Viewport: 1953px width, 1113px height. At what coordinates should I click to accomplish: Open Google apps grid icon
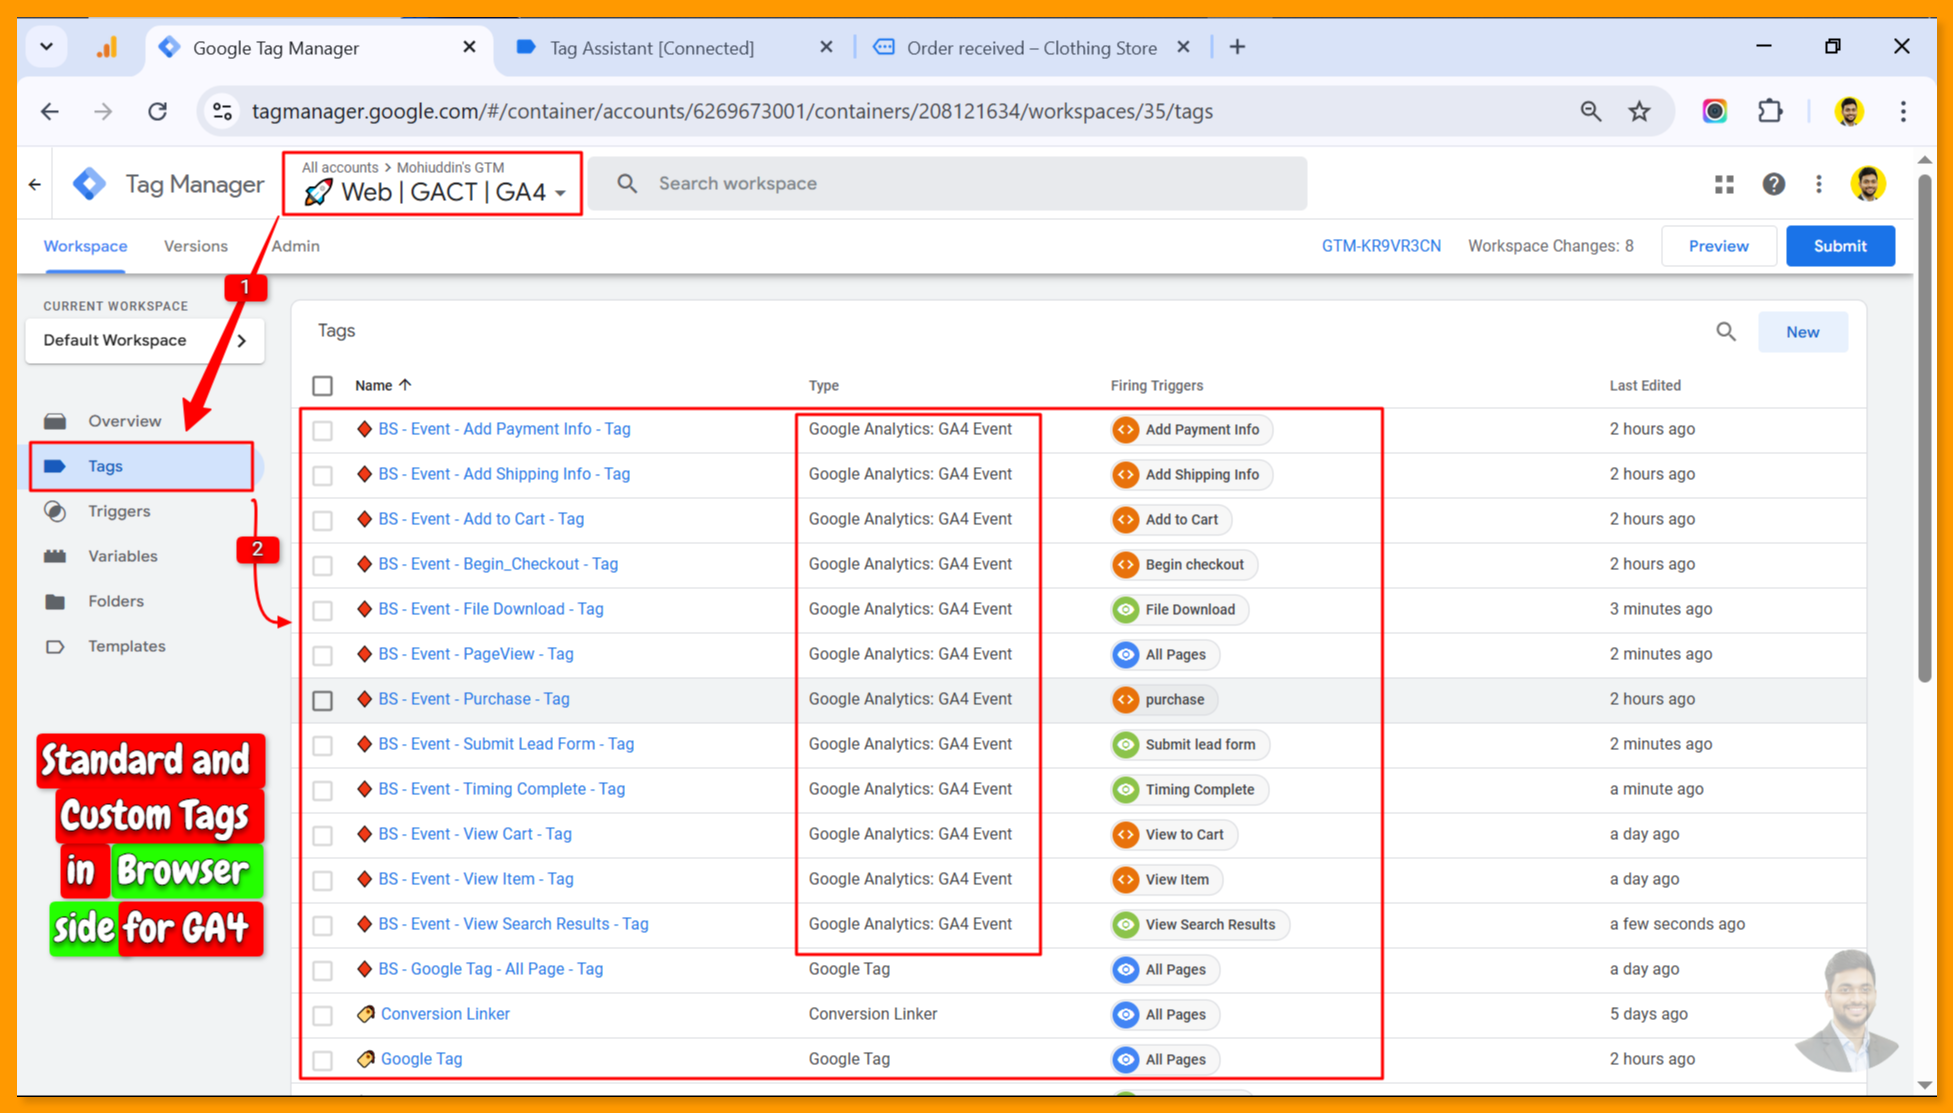[x=1724, y=184]
